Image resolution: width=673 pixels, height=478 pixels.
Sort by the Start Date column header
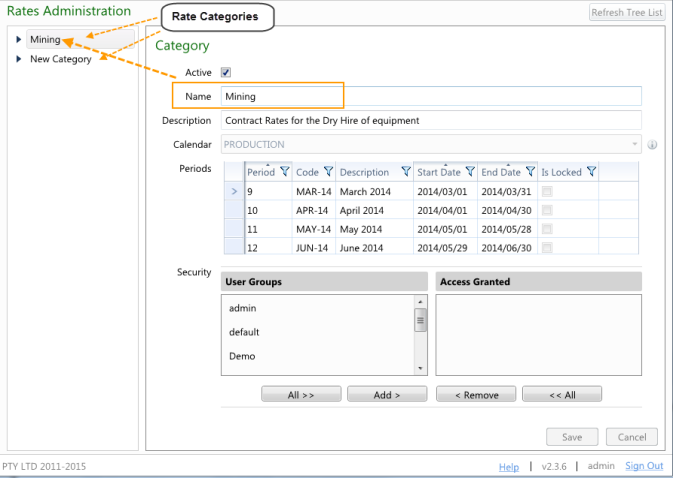click(x=439, y=172)
